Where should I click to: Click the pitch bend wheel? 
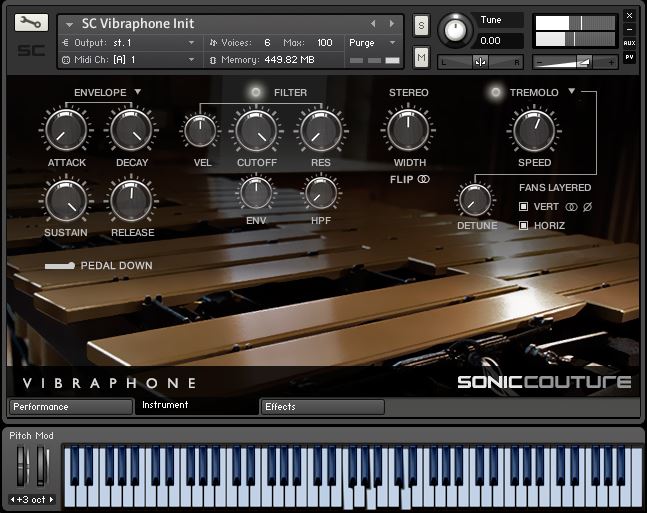(22, 466)
